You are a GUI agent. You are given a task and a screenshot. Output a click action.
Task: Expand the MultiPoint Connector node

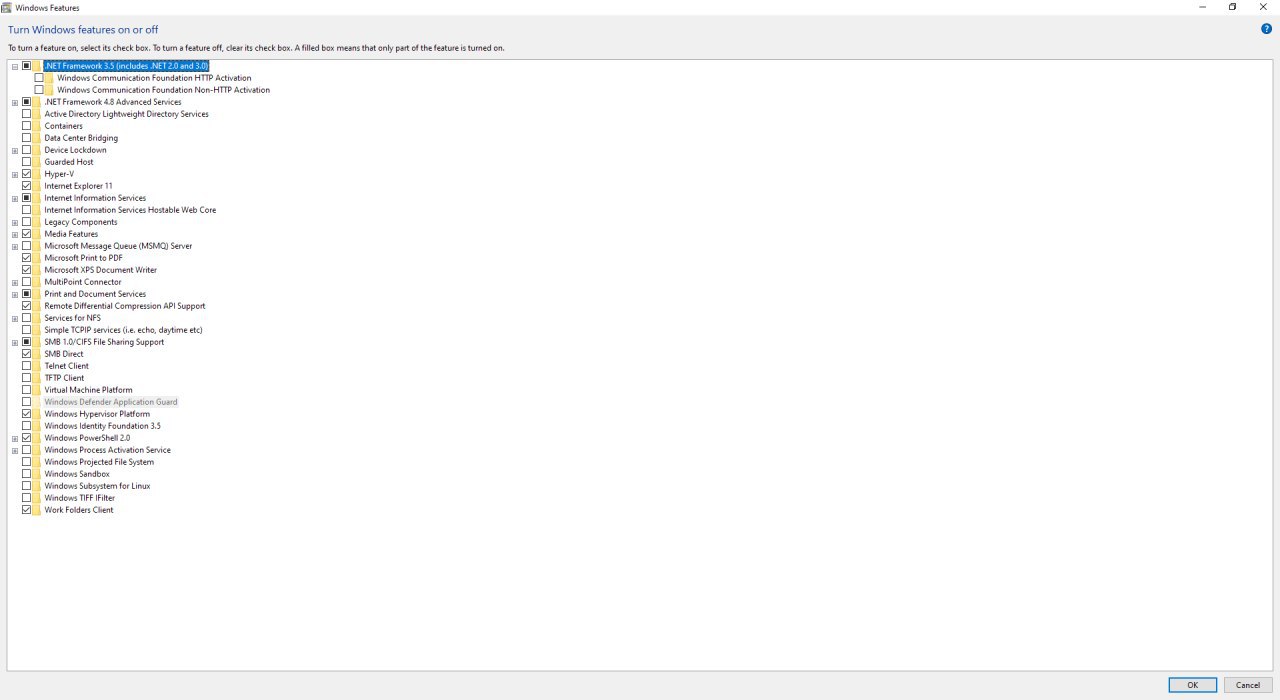[x=15, y=282]
